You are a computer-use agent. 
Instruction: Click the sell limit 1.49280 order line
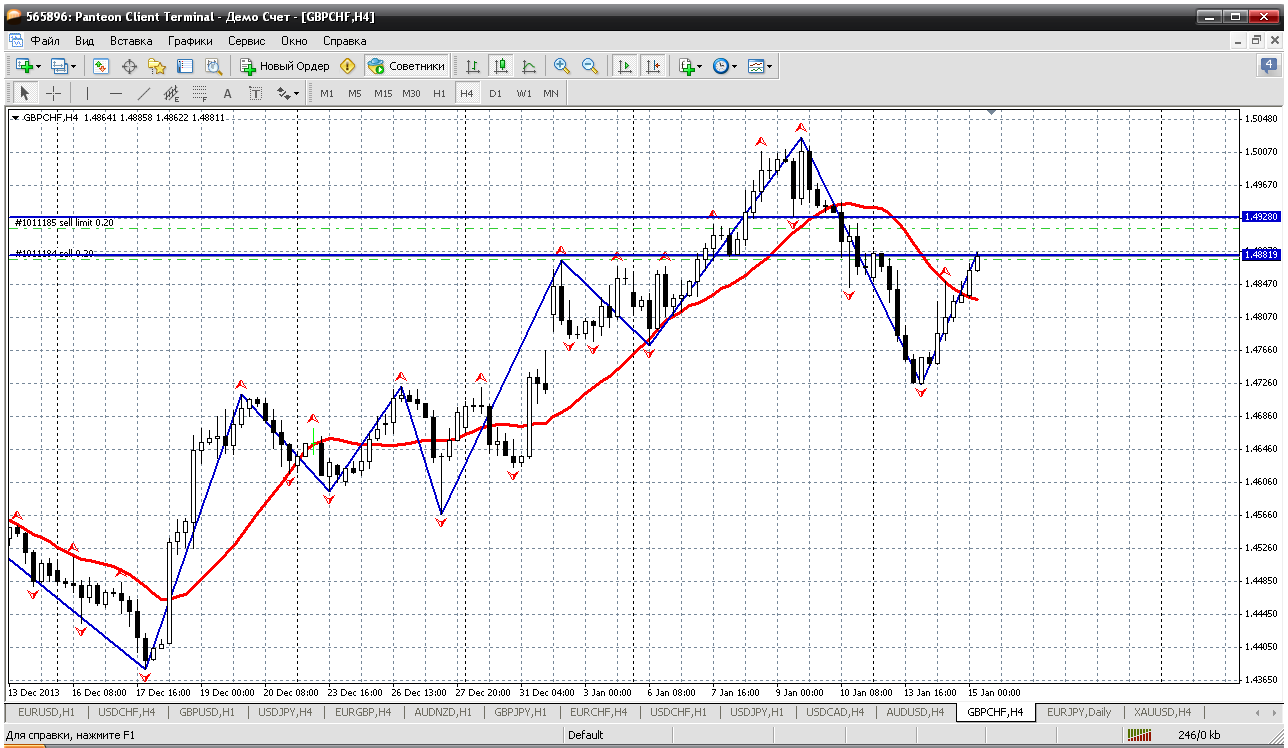pyautogui.click(x=600, y=217)
